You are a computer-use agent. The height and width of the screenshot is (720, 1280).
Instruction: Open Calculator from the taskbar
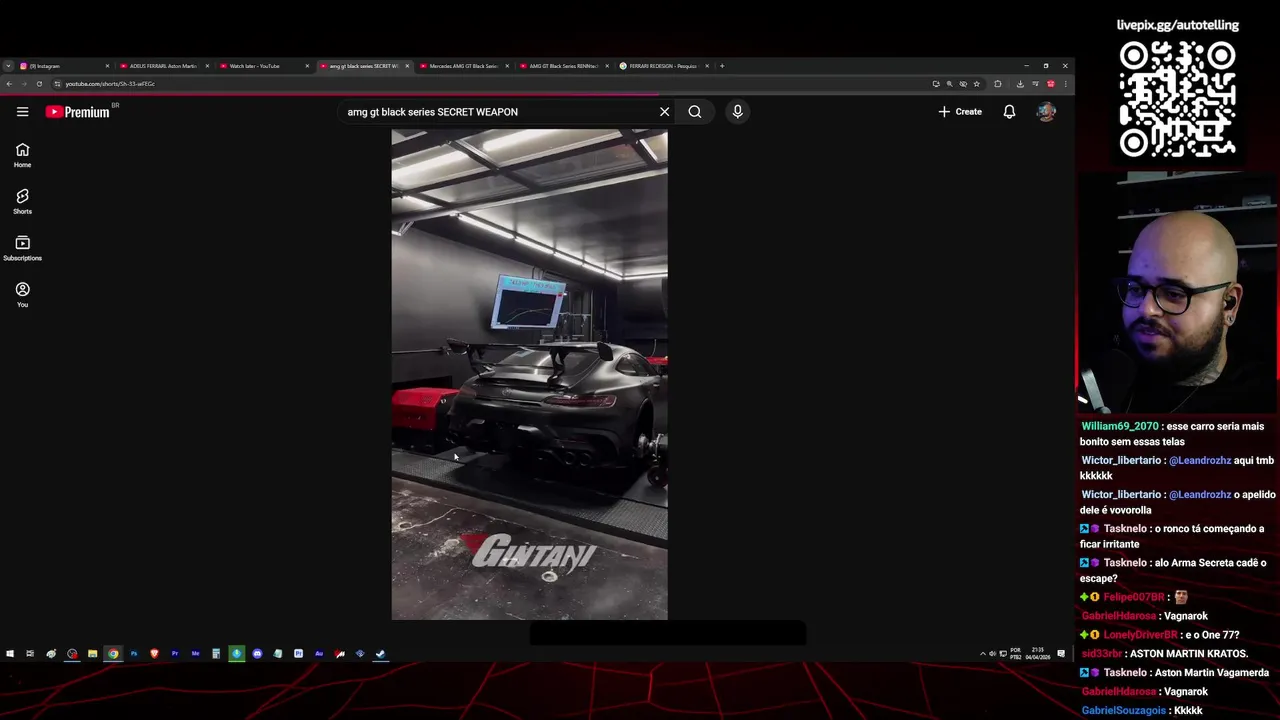(216, 654)
